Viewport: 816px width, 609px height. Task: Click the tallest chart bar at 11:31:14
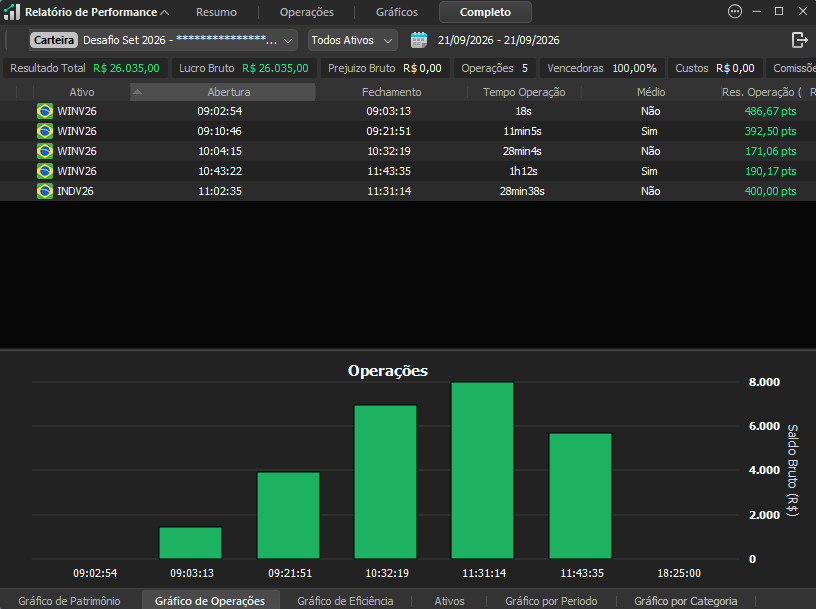coord(482,471)
